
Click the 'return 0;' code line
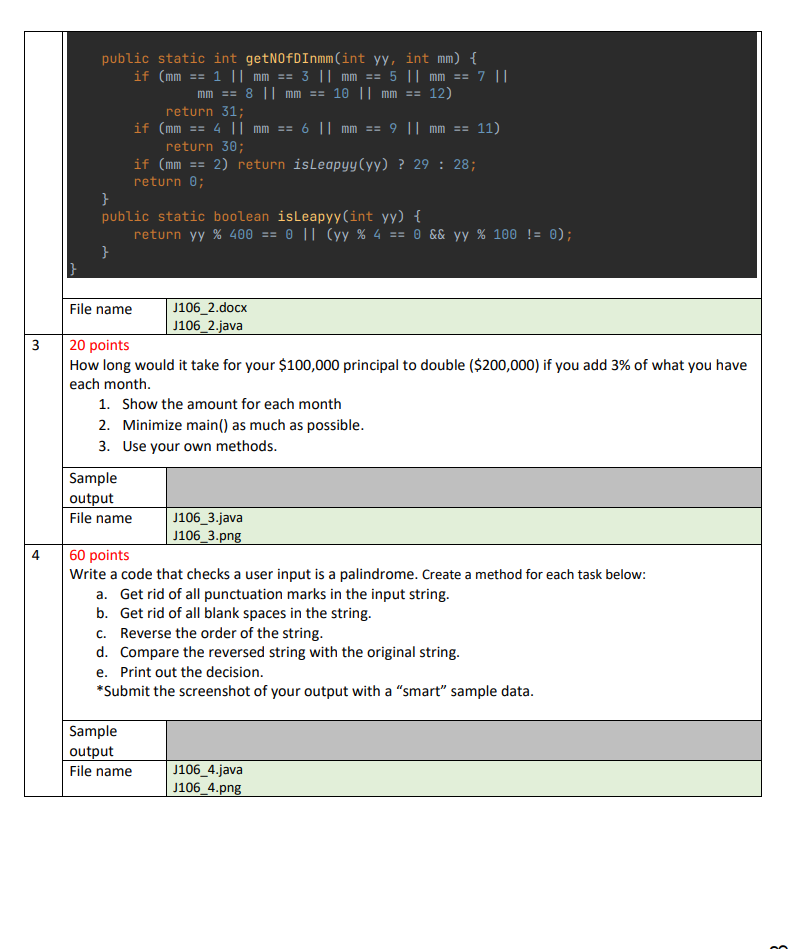(x=169, y=182)
